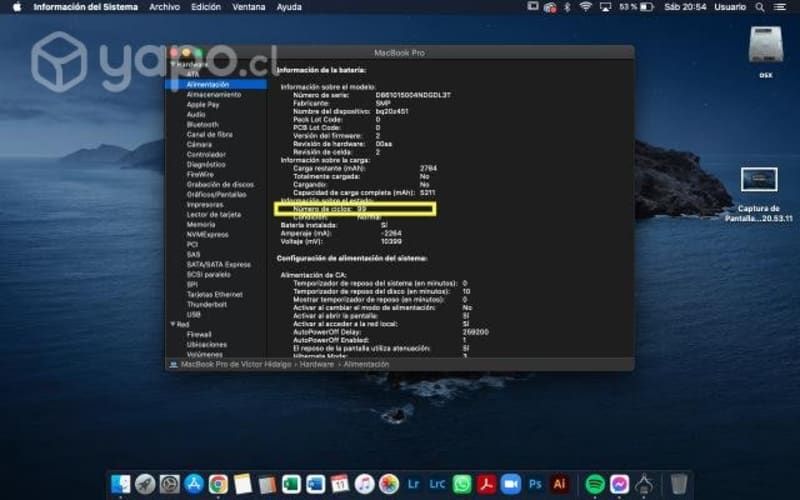Launch Lightroom (Lr) from the Dock
The width and height of the screenshot is (800, 500).
413,484
